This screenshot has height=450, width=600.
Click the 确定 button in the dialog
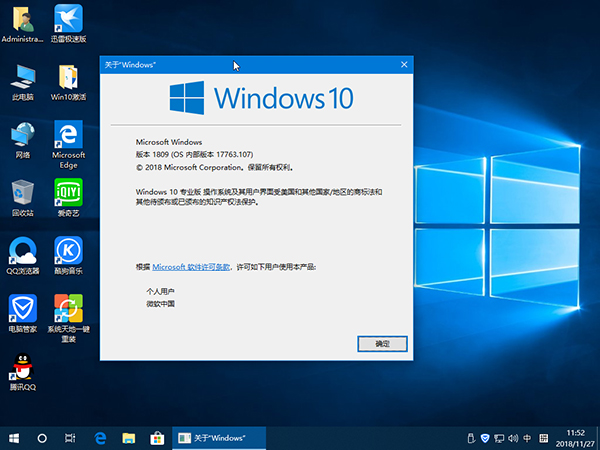click(x=383, y=343)
